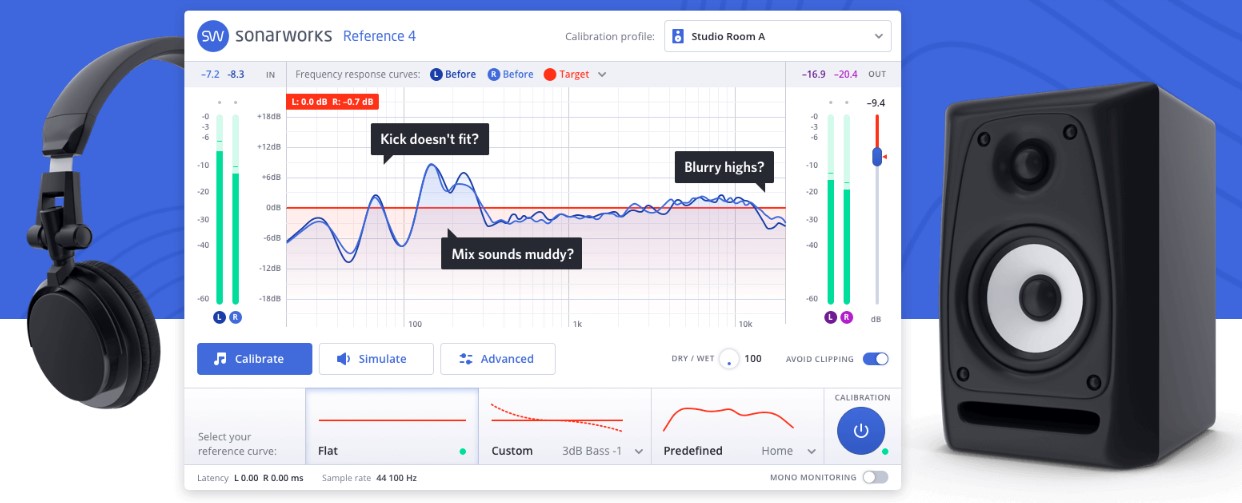Click the calibration power button
Image resolution: width=1242 pixels, height=503 pixels.
[861, 430]
